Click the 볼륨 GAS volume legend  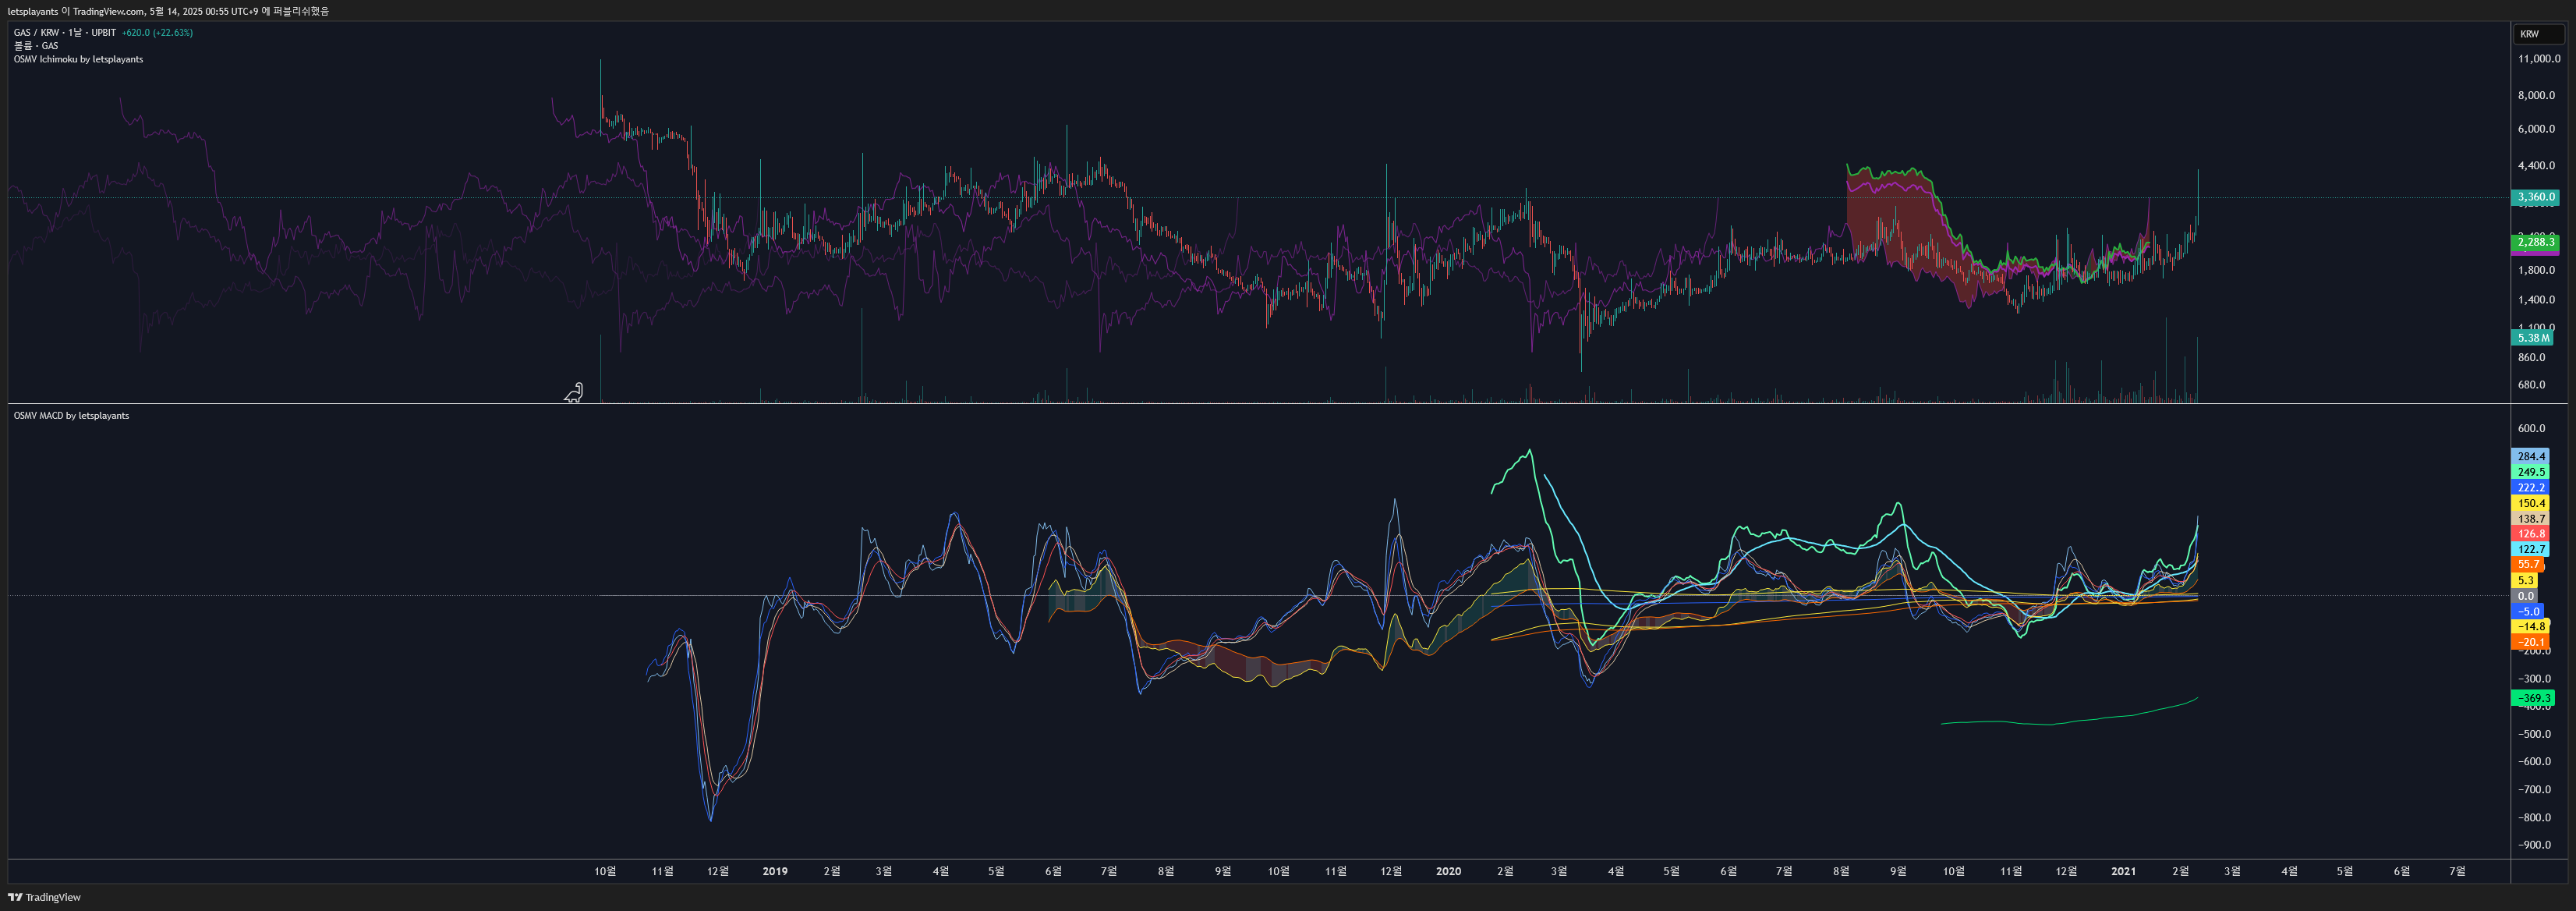[x=36, y=46]
